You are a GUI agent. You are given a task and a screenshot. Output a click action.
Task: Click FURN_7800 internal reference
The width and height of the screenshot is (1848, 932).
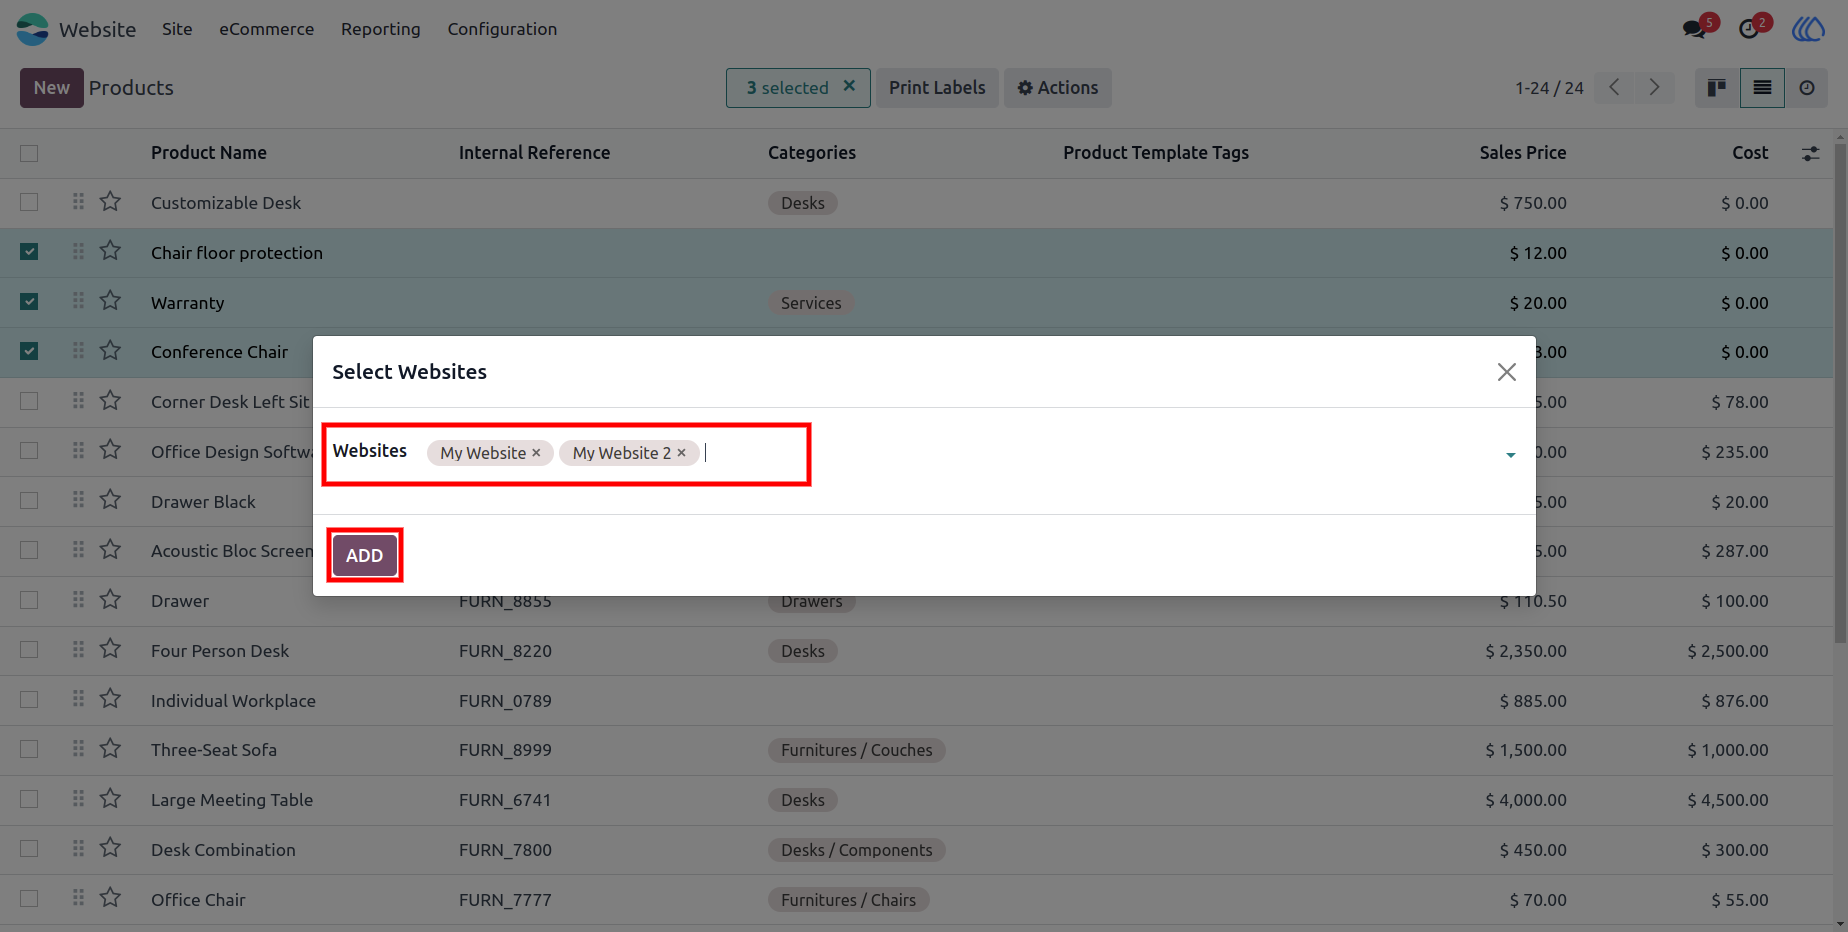pos(505,850)
